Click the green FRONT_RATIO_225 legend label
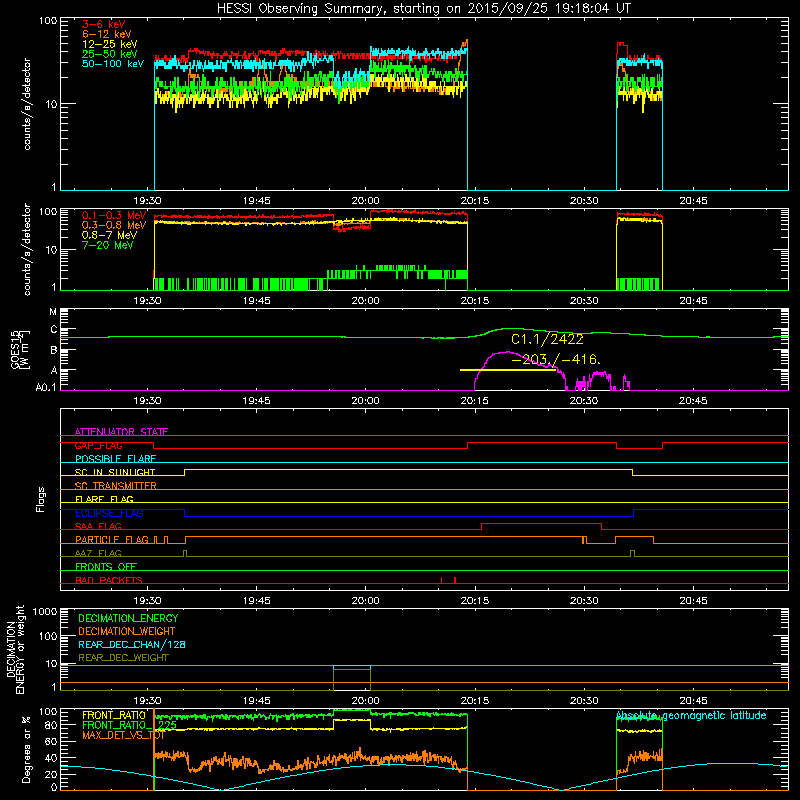Viewport: 800px width, 800px height. pos(130,725)
